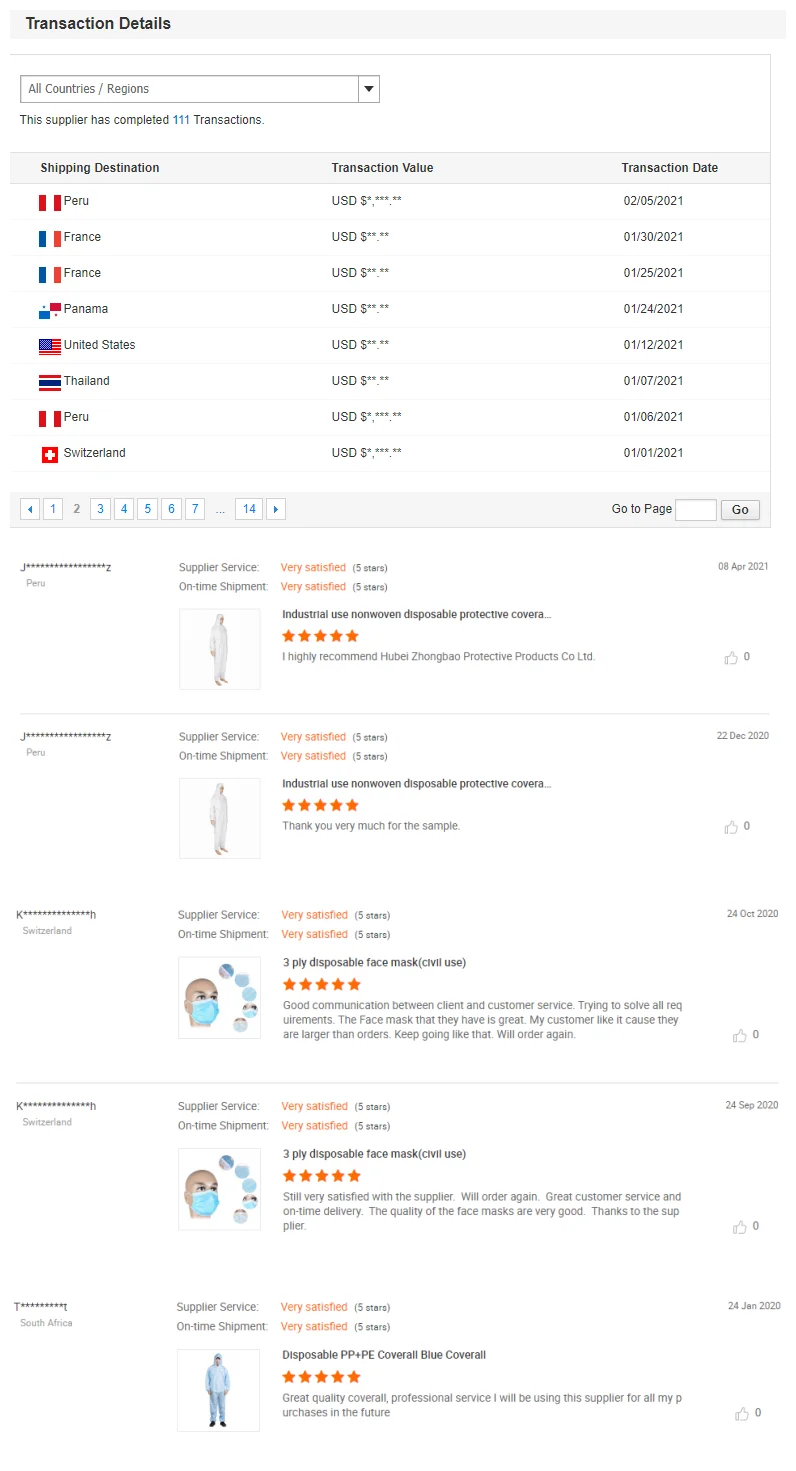This screenshot has width=796, height=1471.
Task: Jump to page 14 of transactions
Action: (249, 509)
